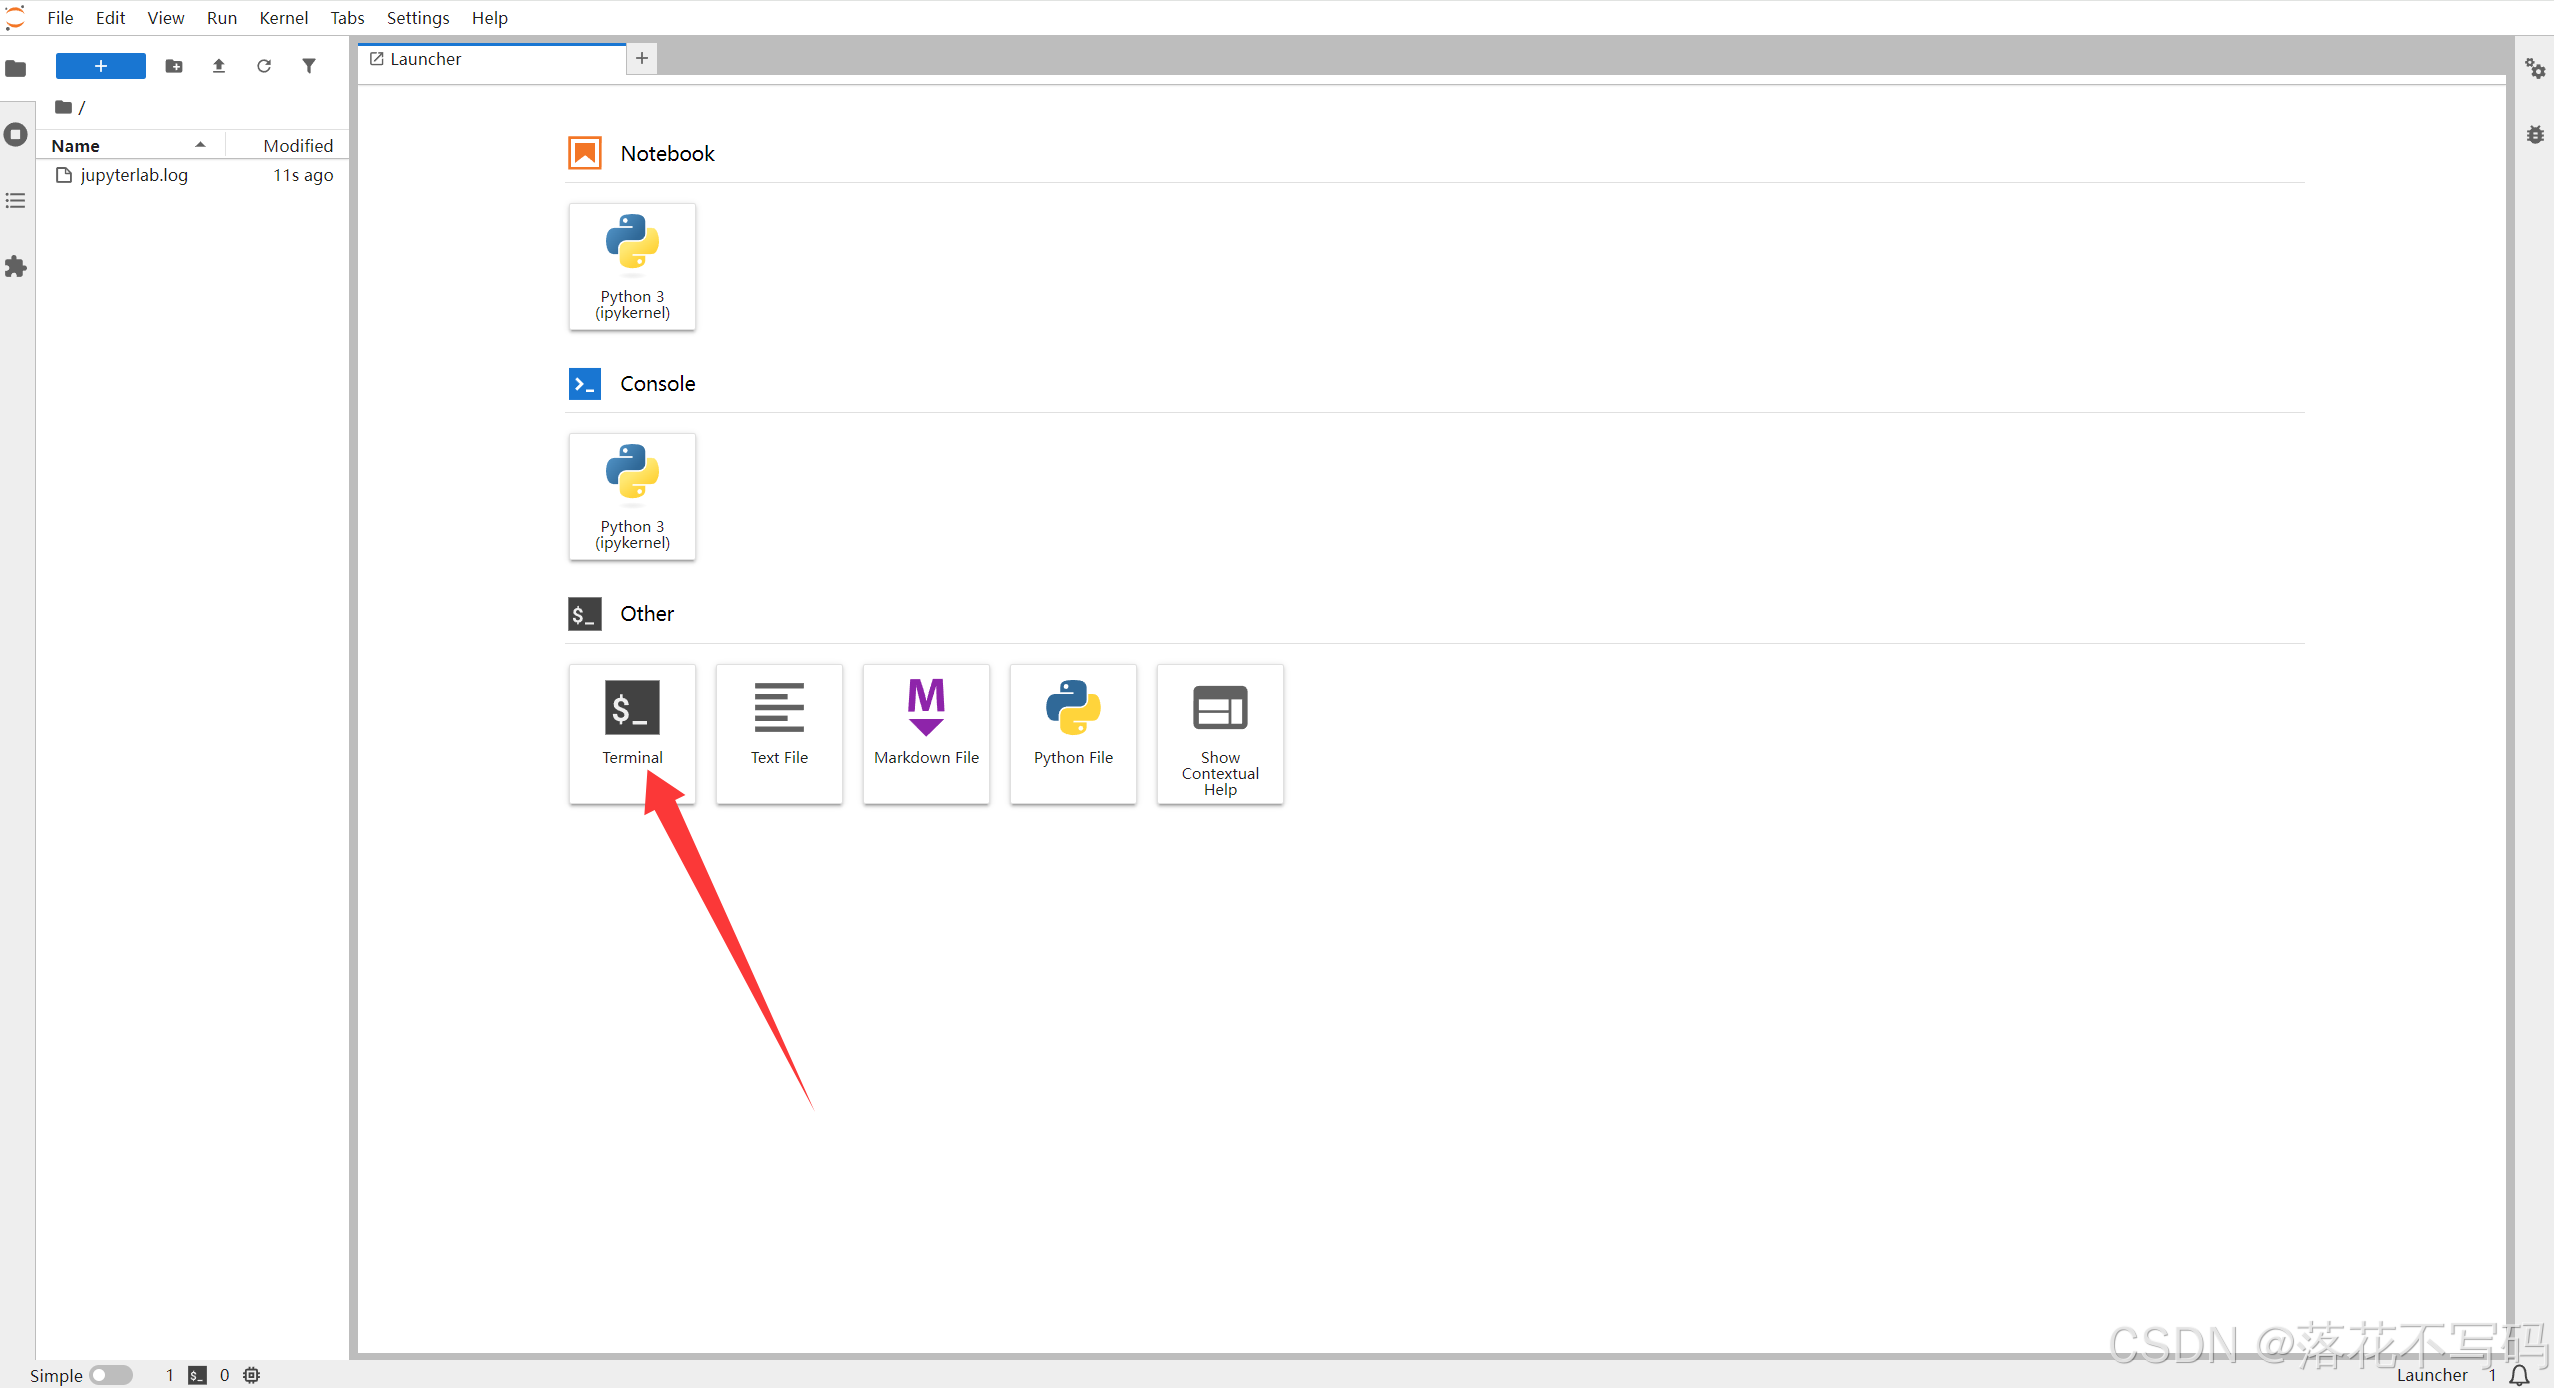2554x1388 pixels.
Task: Launch Python 3 console
Action: click(632, 496)
